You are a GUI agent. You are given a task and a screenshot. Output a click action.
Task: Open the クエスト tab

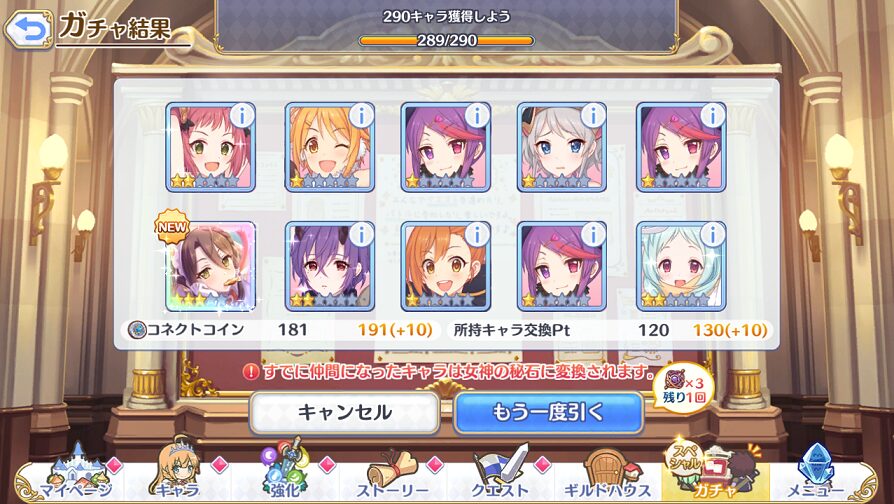coord(500,475)
